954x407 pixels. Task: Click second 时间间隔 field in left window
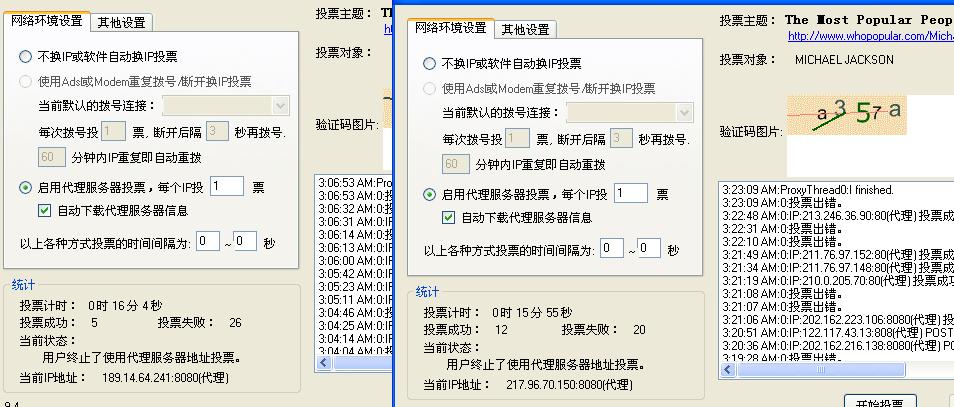pyautogui.click(x=245, y=242)
